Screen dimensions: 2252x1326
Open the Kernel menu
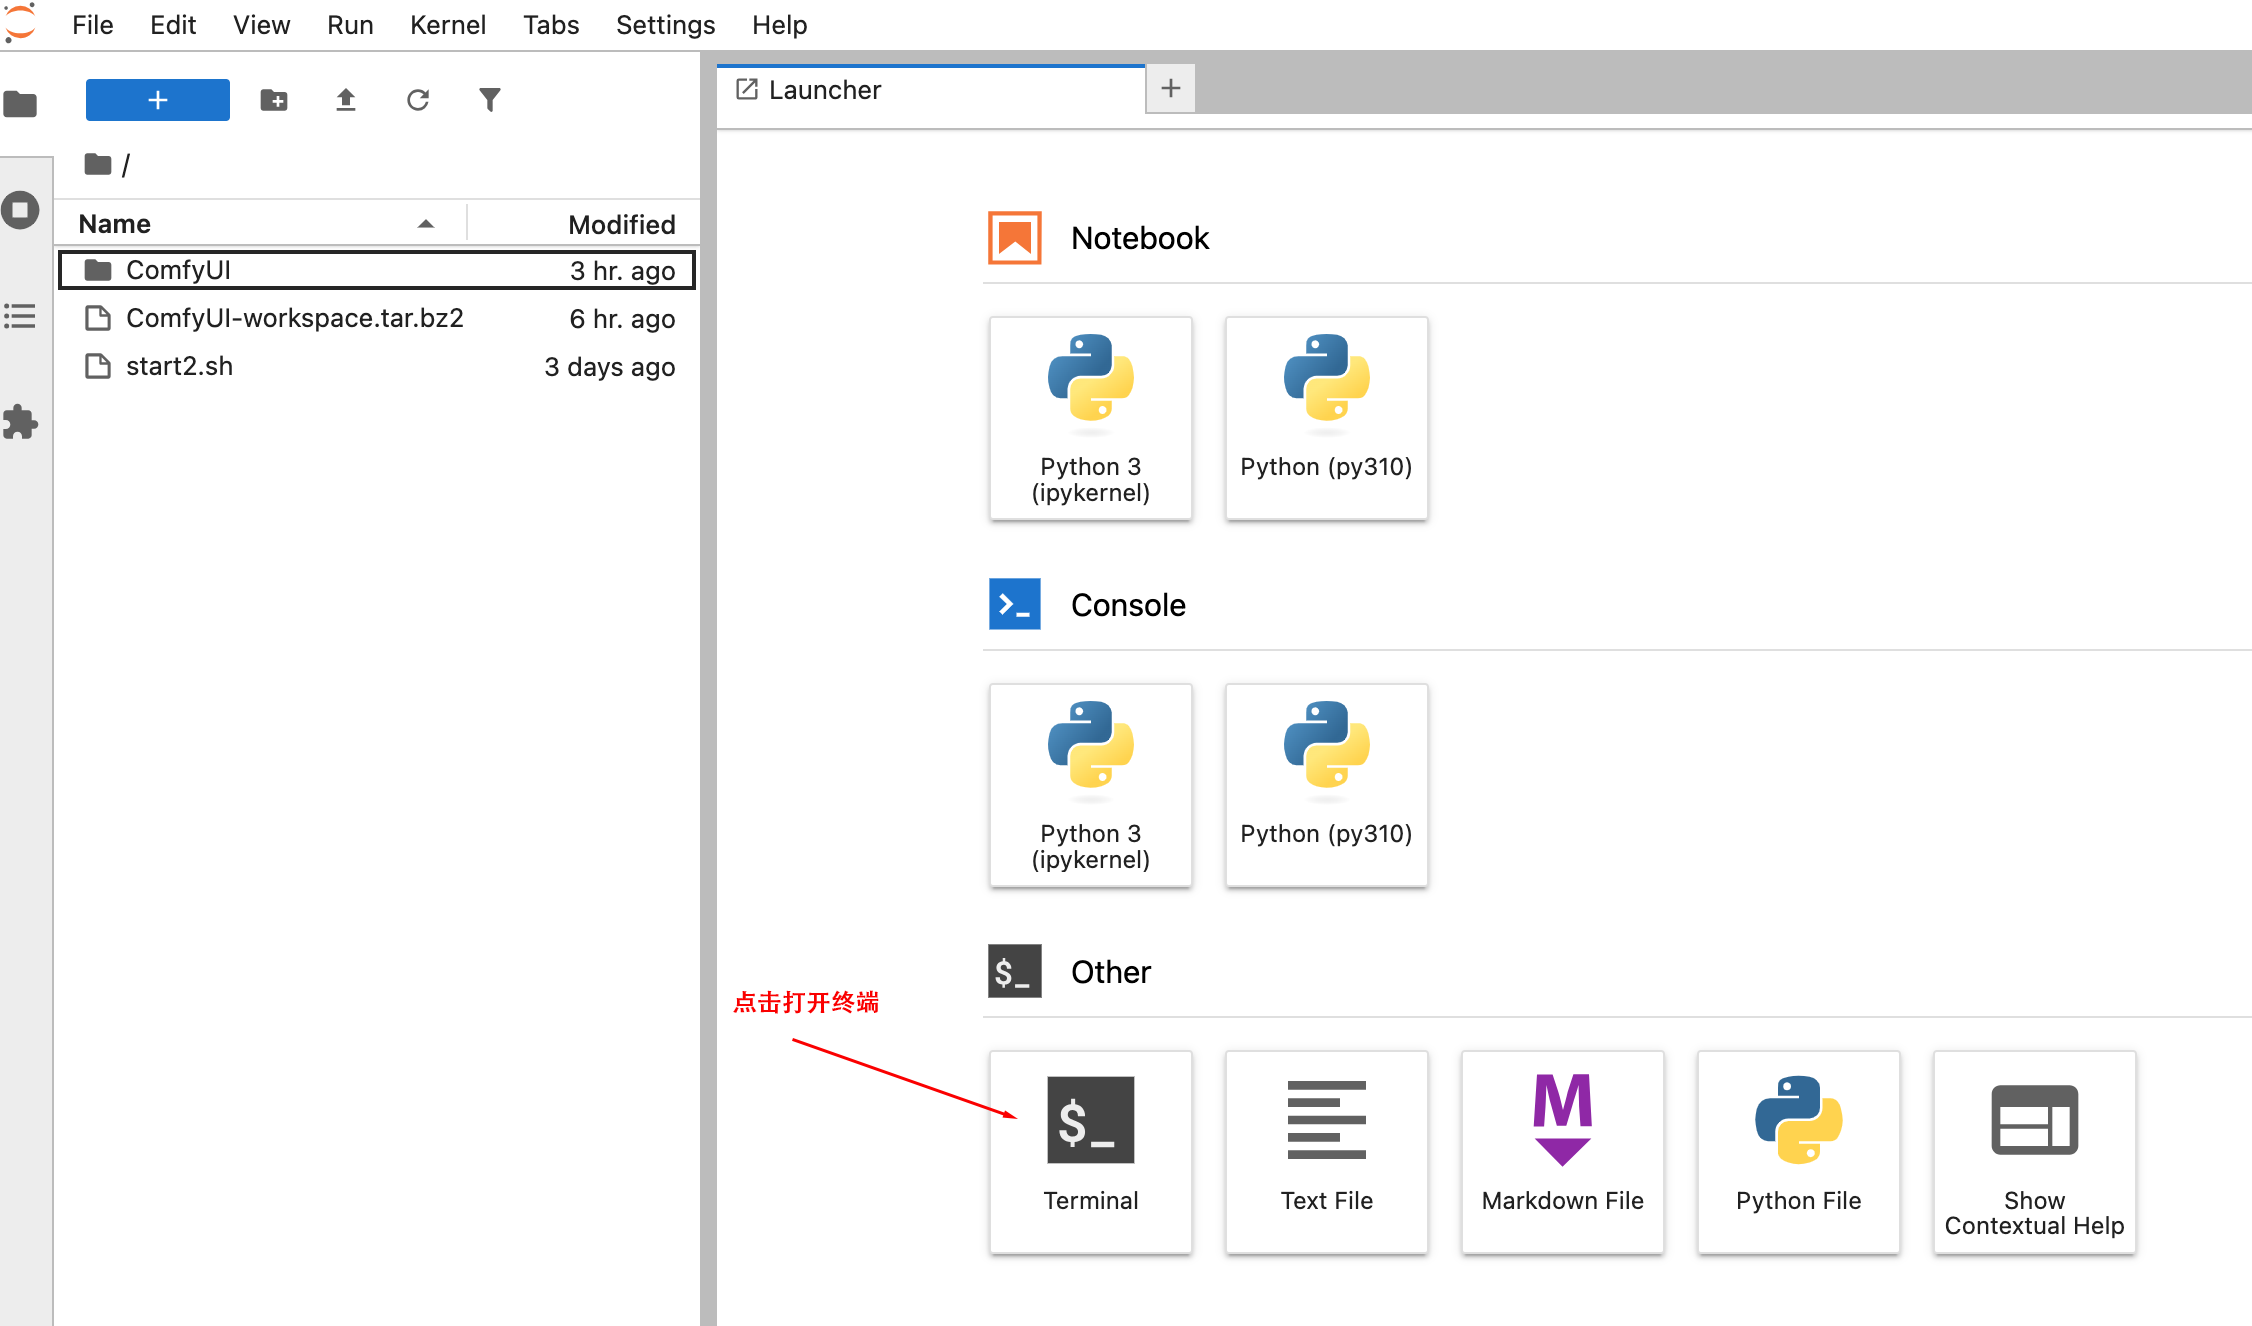click(x=448, y=25)
